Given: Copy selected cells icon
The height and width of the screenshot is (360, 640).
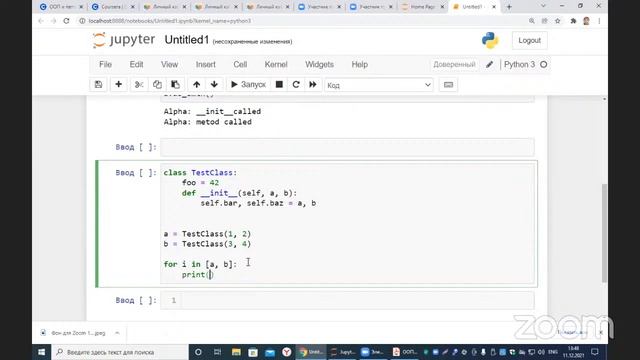Looking at the screenshot, I should [157, 84].
